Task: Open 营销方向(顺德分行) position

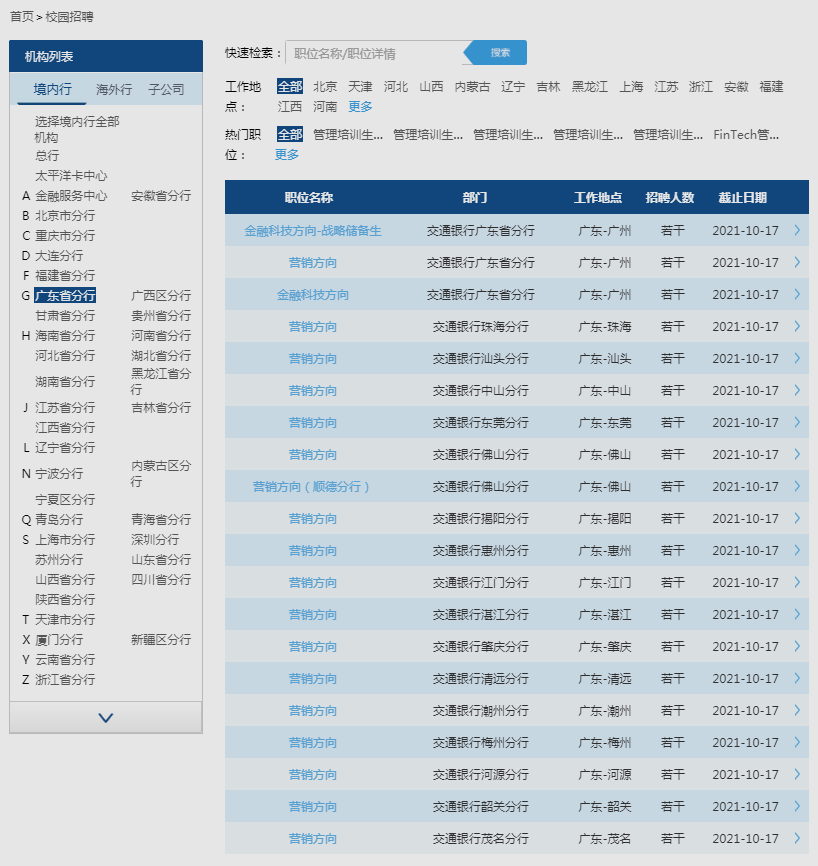Action: point(311,487)
